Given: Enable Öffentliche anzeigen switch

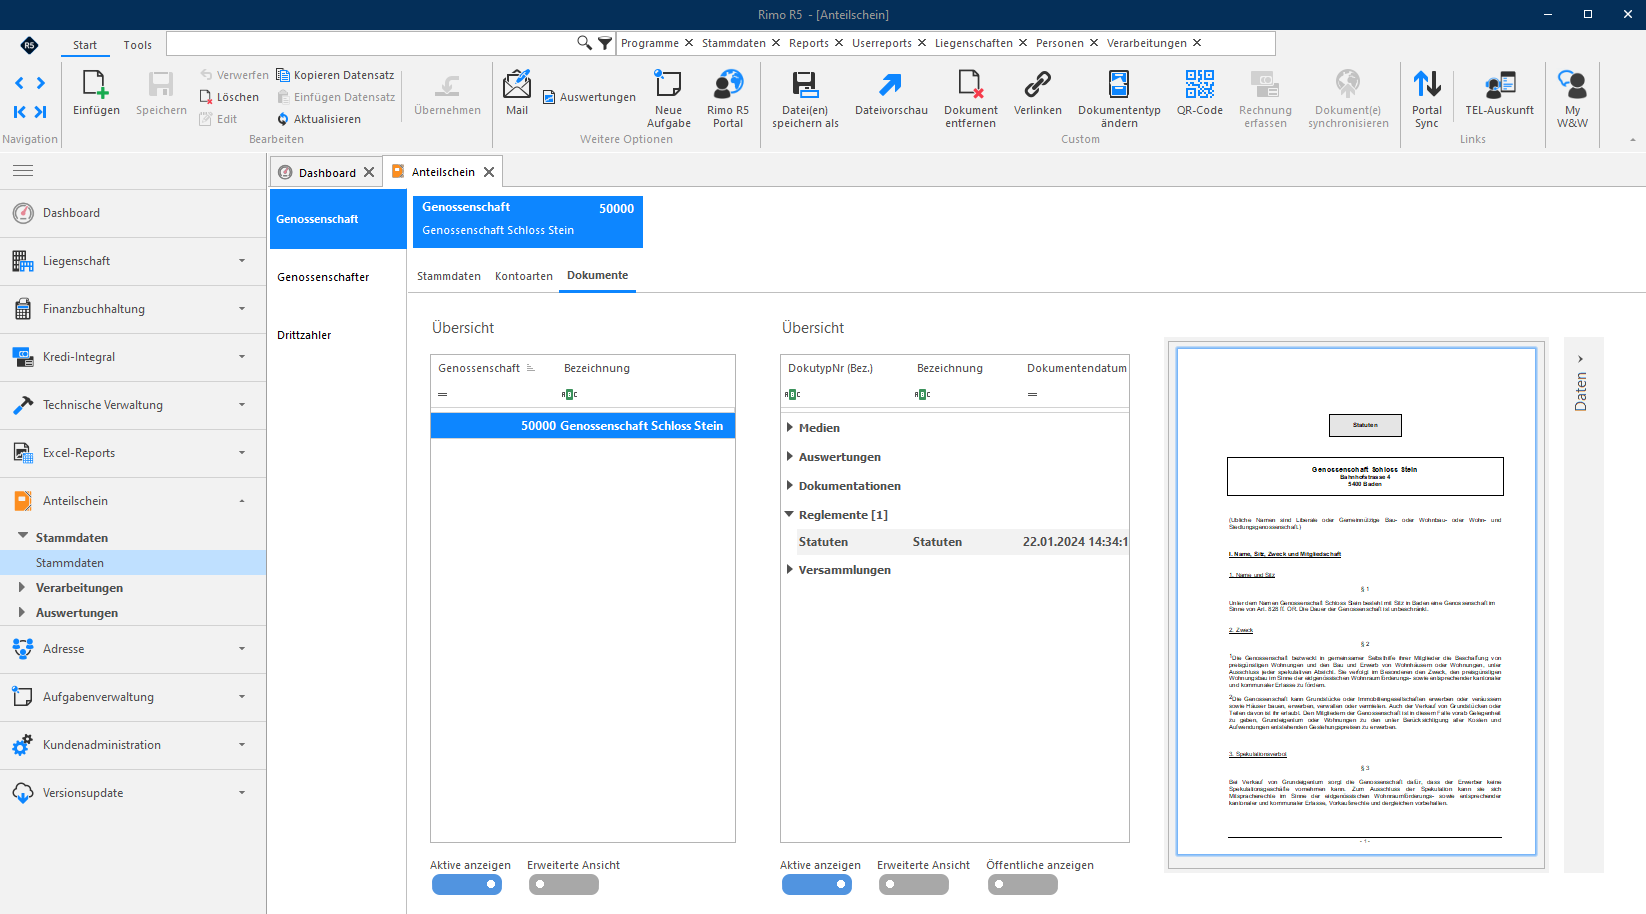Looking at the screenshot, I should 1023,884.
